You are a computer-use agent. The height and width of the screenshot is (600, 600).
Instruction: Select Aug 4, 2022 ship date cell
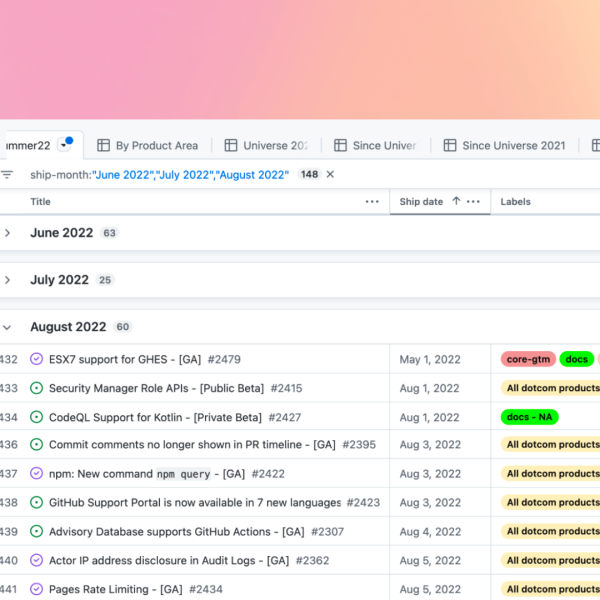point(440,532)
